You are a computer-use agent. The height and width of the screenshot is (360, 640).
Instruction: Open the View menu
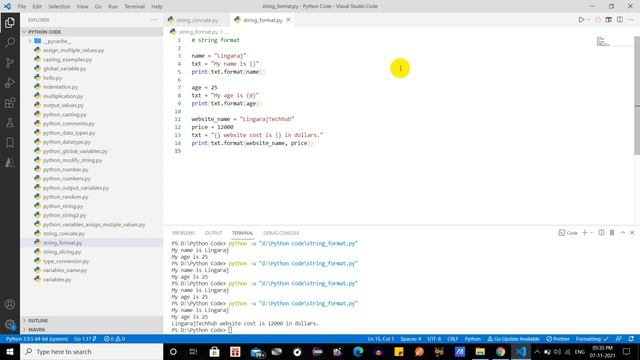(x=82, y=6)
